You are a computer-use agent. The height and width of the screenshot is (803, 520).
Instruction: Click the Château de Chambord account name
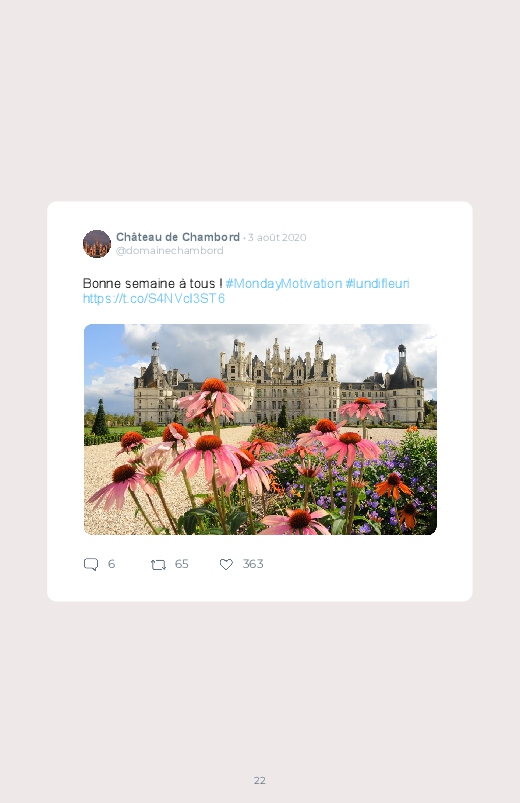point(178,237)
